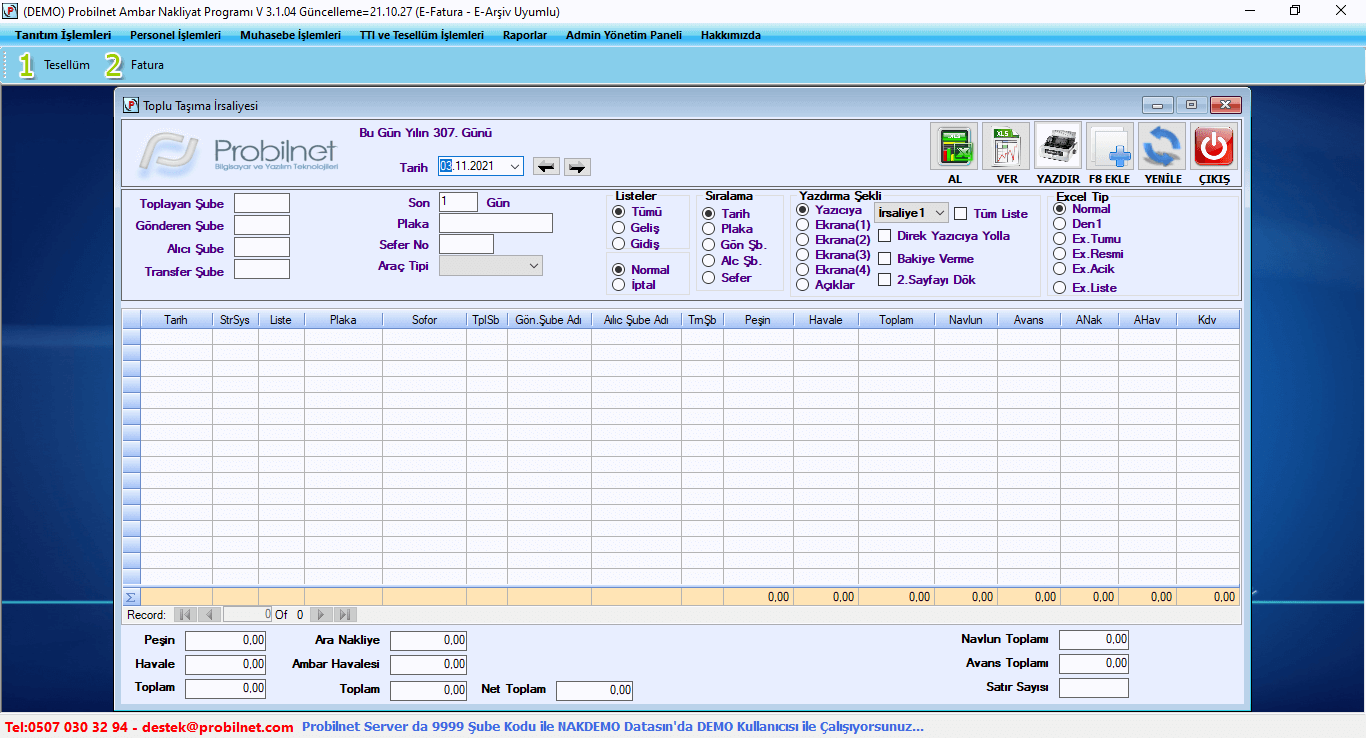
Task: Check Direk Yazıcıya Yolla option
Action: pyautogui.click(x=885, y=236)
